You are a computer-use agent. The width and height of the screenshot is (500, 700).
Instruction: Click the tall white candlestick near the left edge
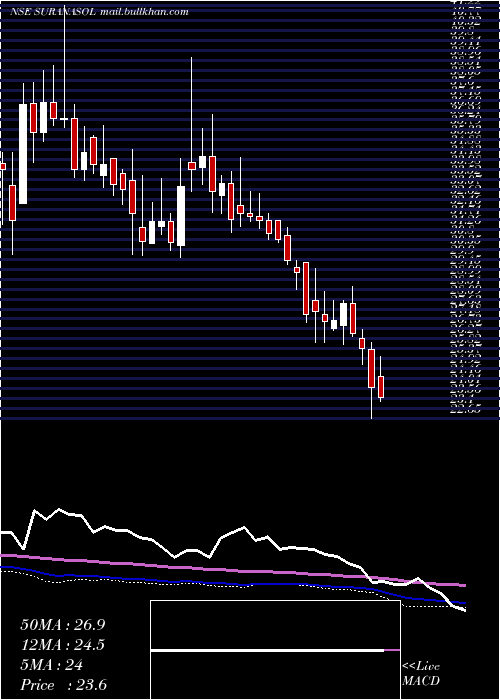tap(23, 154)
